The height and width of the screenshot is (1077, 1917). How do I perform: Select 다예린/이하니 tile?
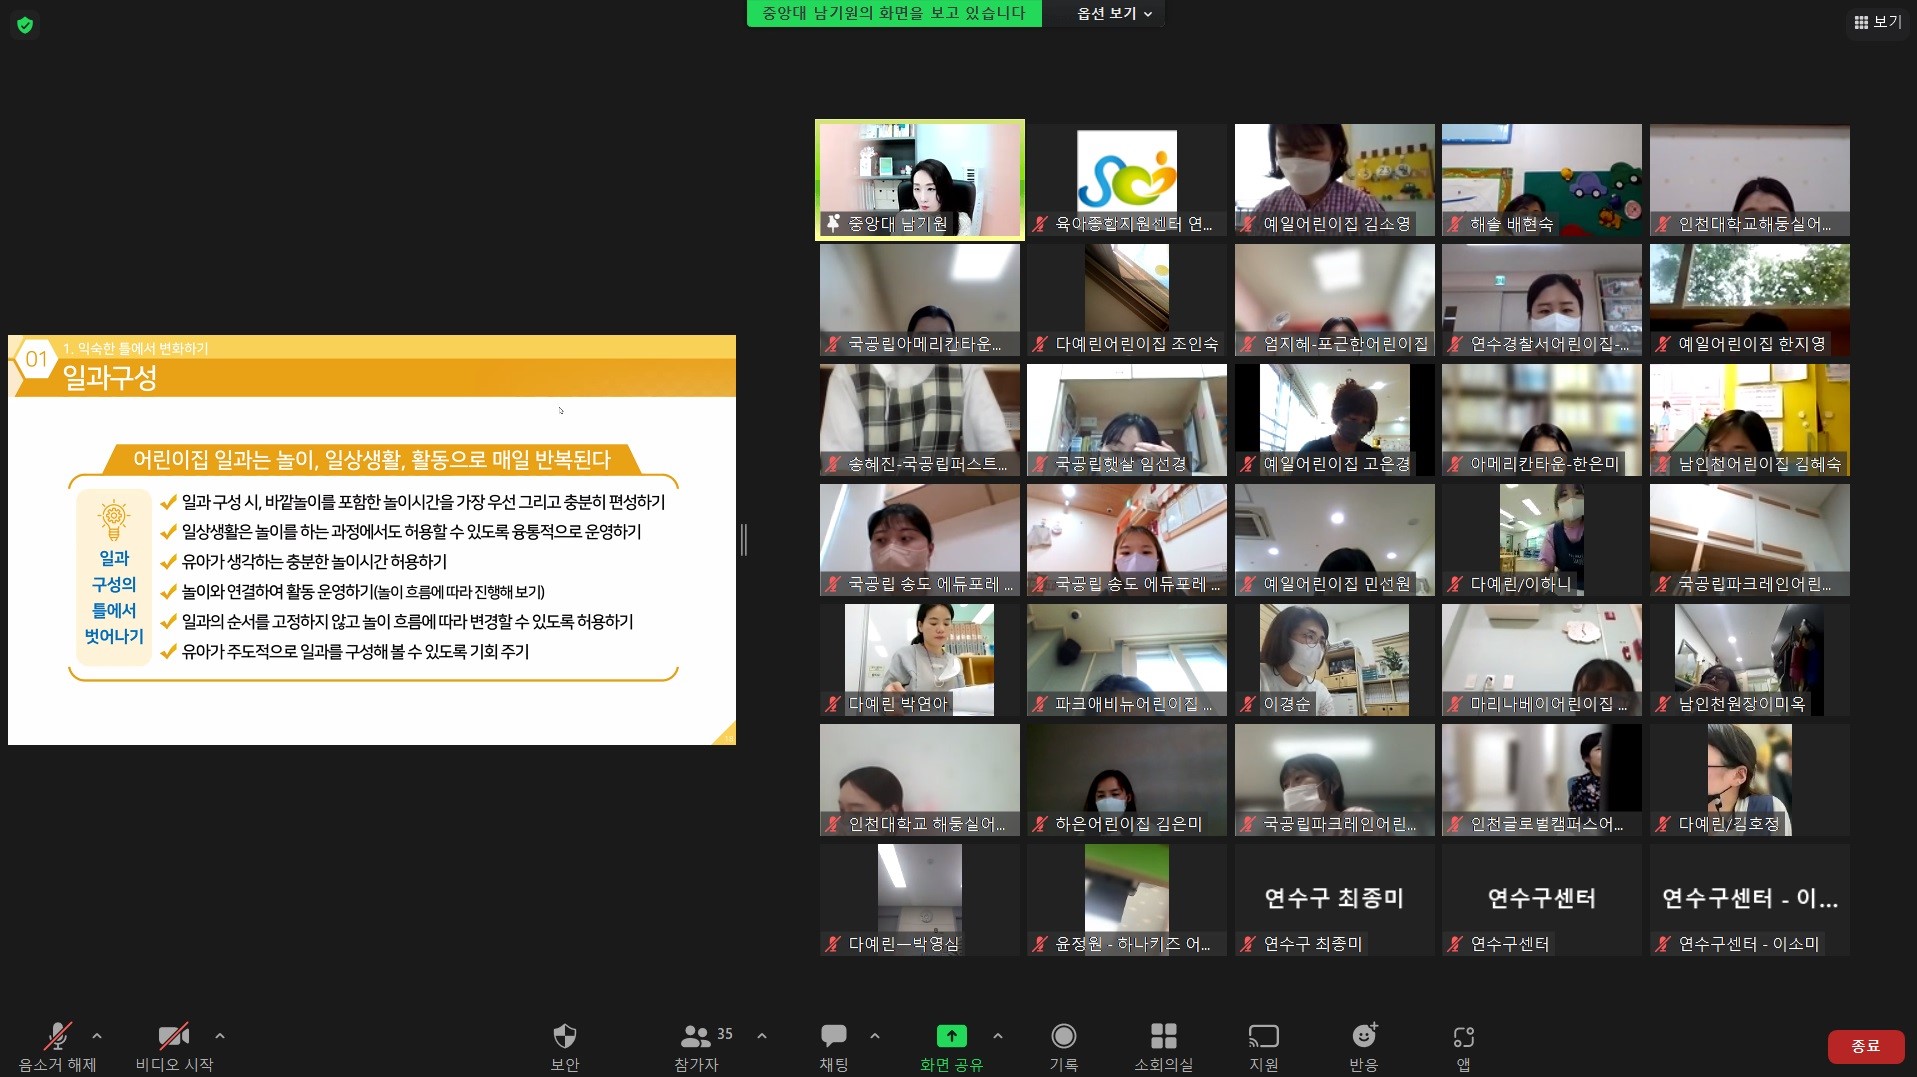[x=1542, y=540]
